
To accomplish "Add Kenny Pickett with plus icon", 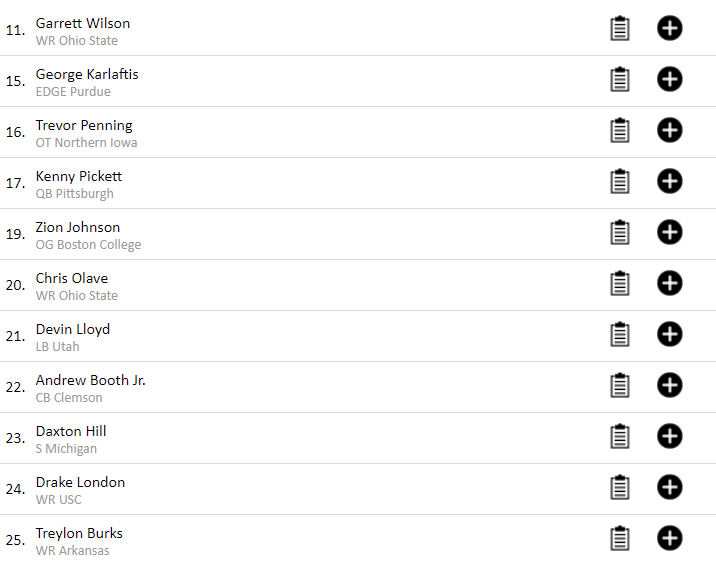I will coord(669,181).
